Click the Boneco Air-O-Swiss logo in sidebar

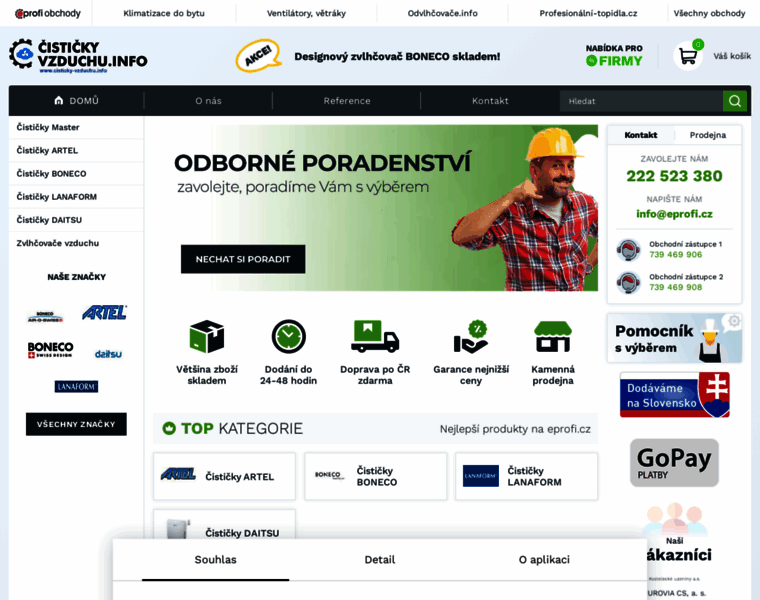click(45, 316)
